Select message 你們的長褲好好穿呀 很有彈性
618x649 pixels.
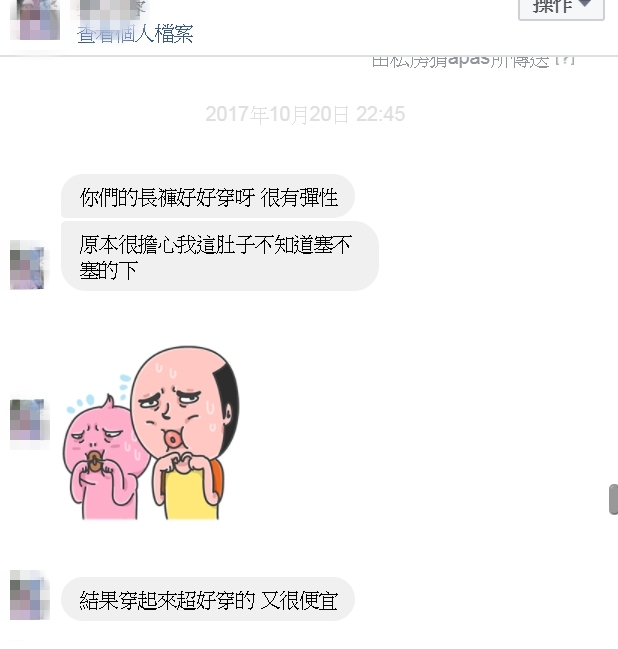point(208,196)
